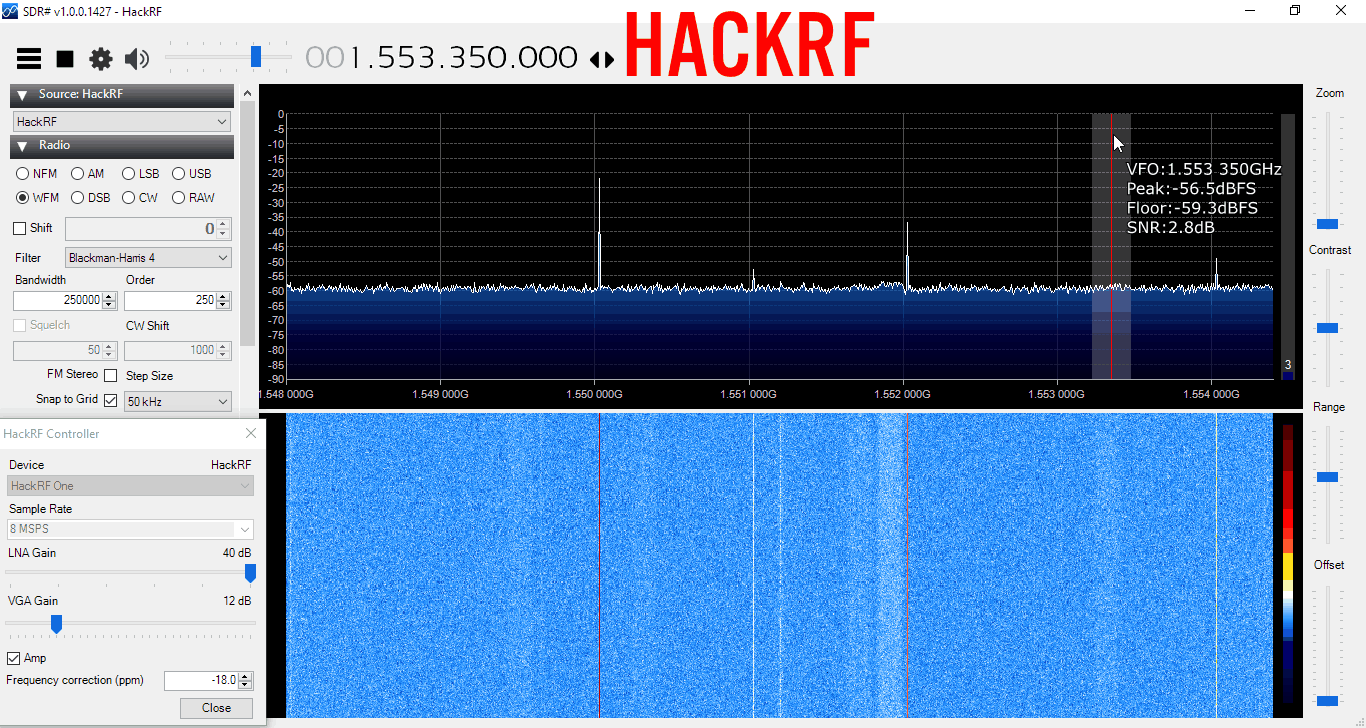Increment the Bandwidth spinner up arrow
Viewport: 1366px width, 728px height.
109,296
